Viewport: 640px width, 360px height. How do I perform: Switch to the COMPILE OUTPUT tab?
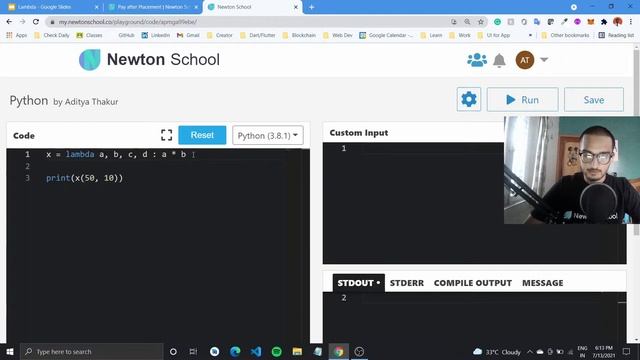(473, 283)
